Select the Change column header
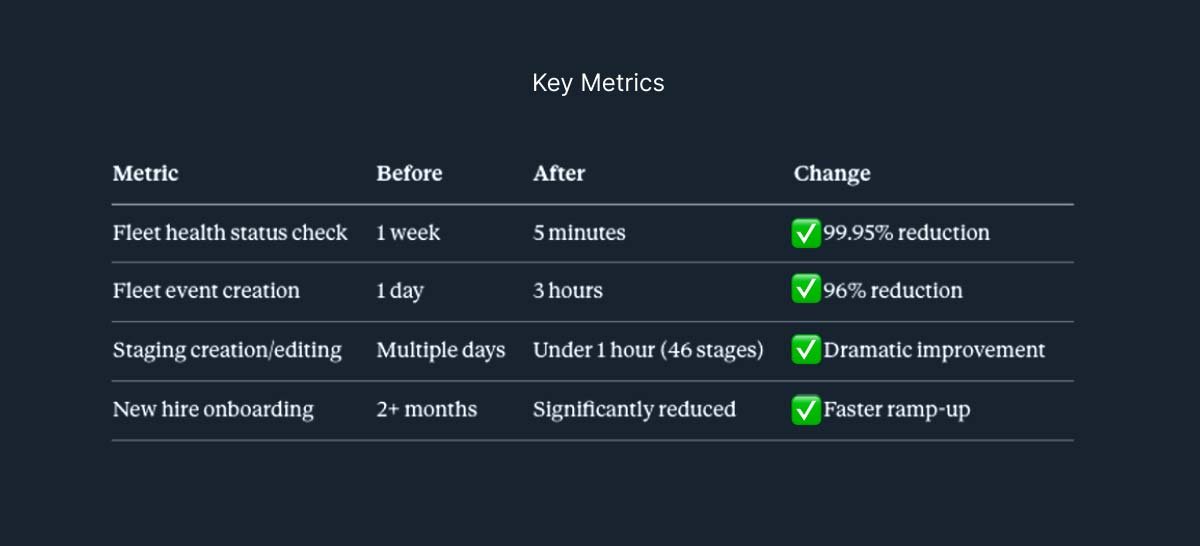1200x546 pixels. click(x=832, y=173)
